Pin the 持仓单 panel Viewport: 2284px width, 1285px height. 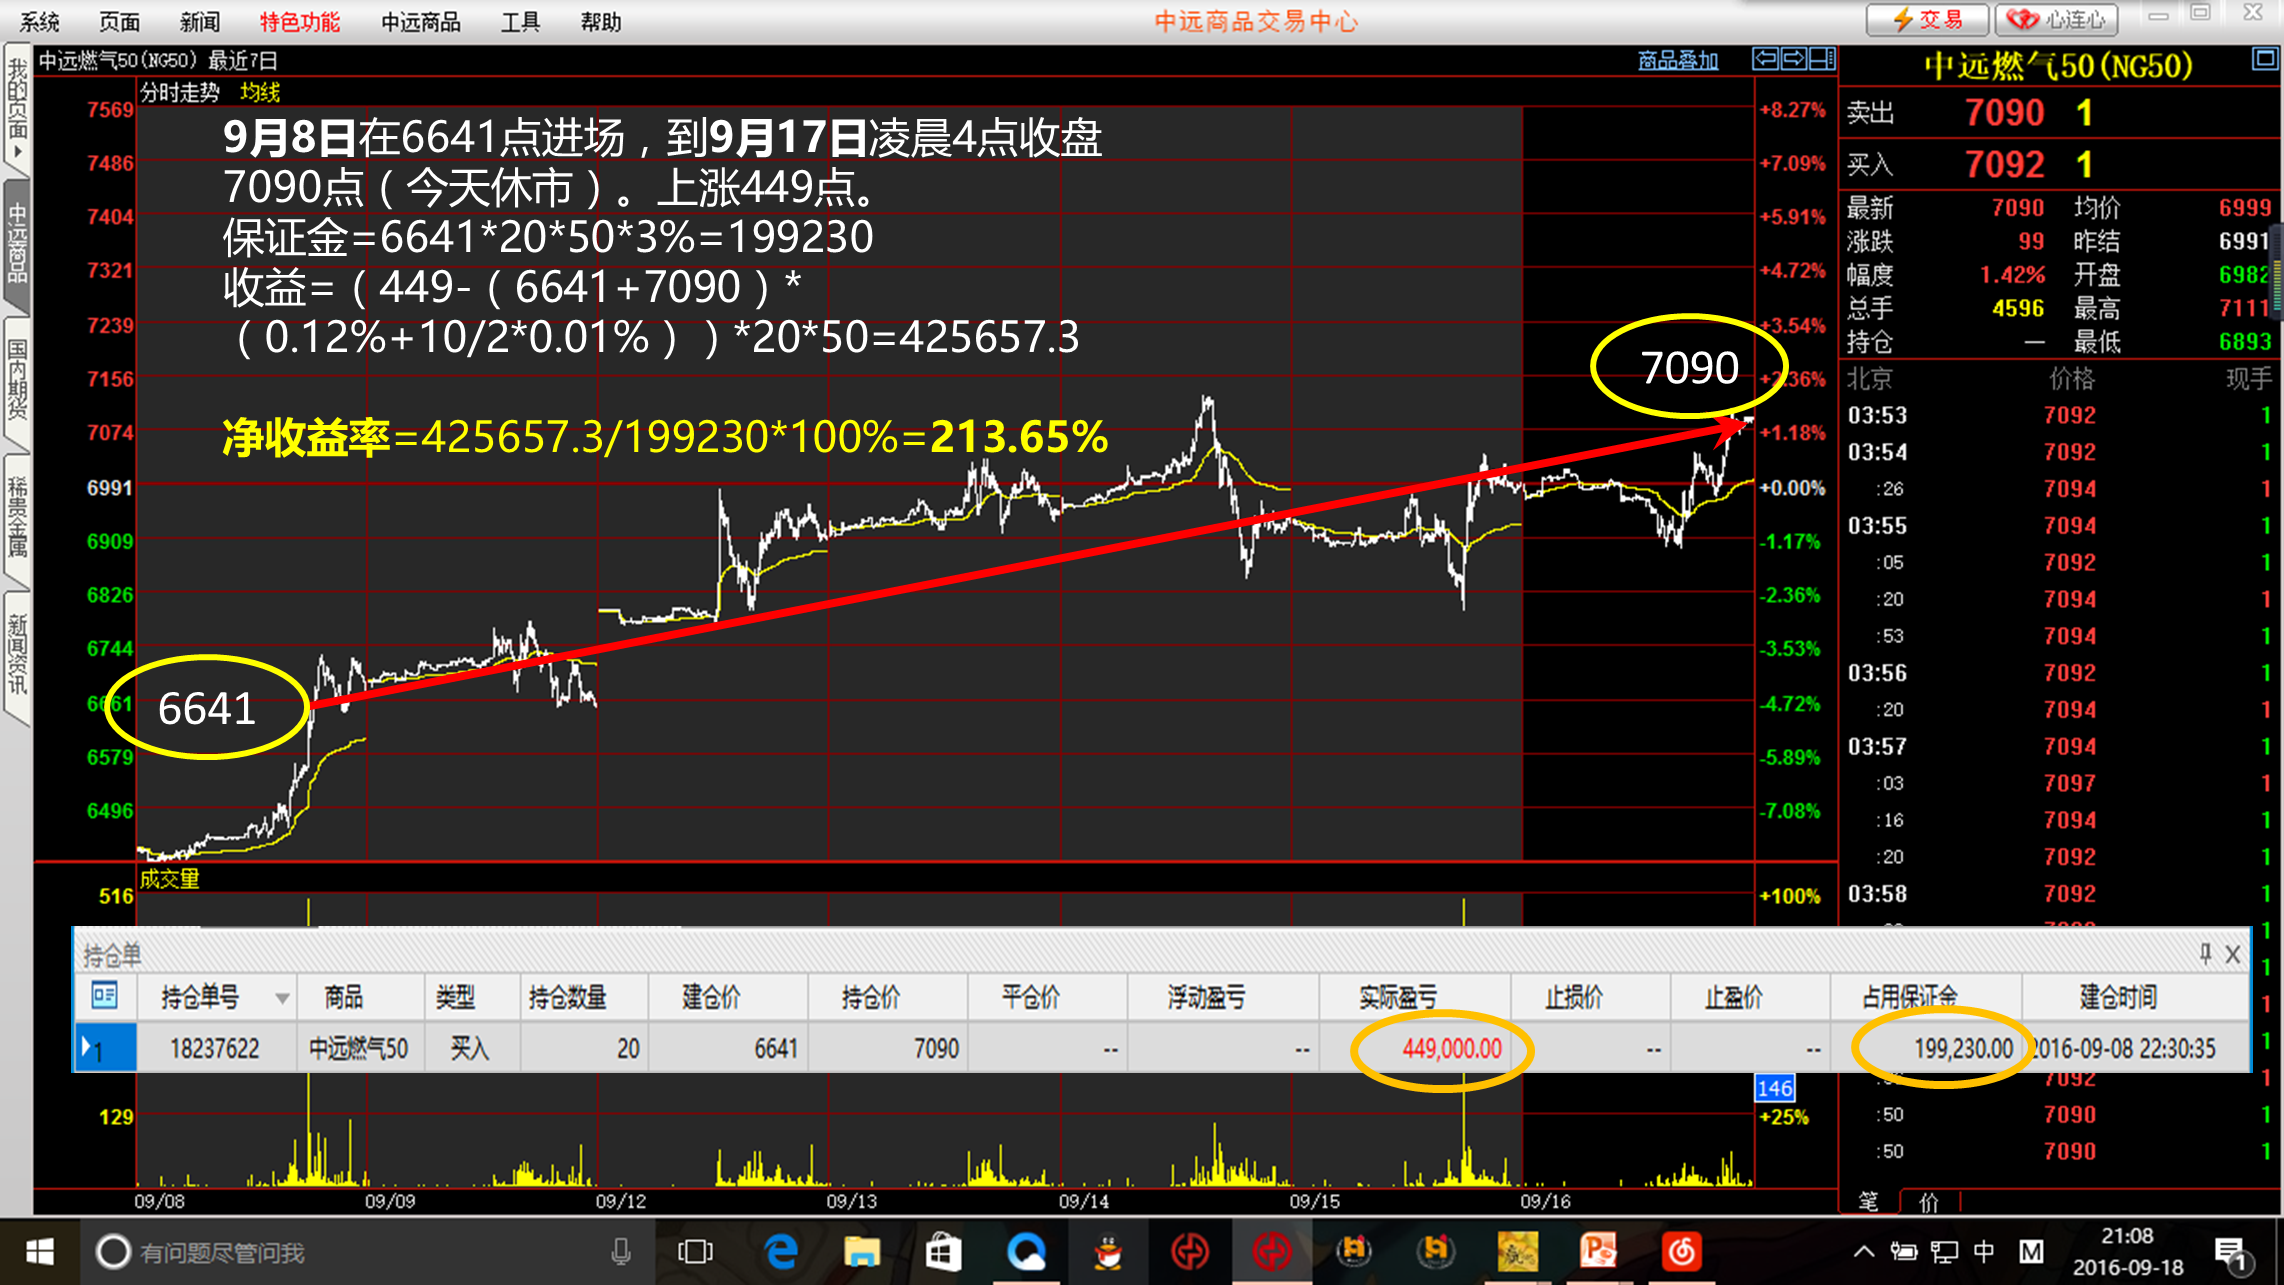[x=2205, y=953]
